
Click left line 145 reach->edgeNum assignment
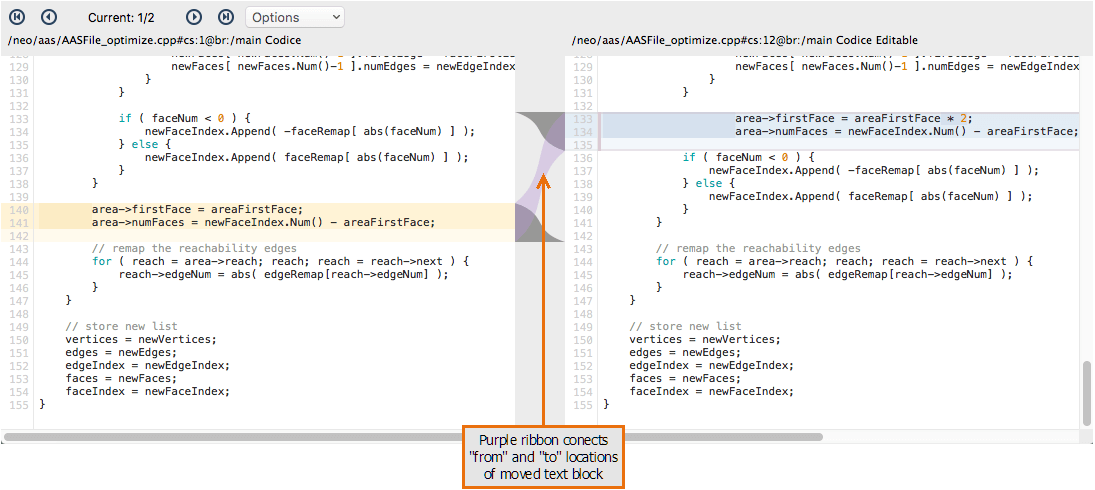click(x=284, y=274)
